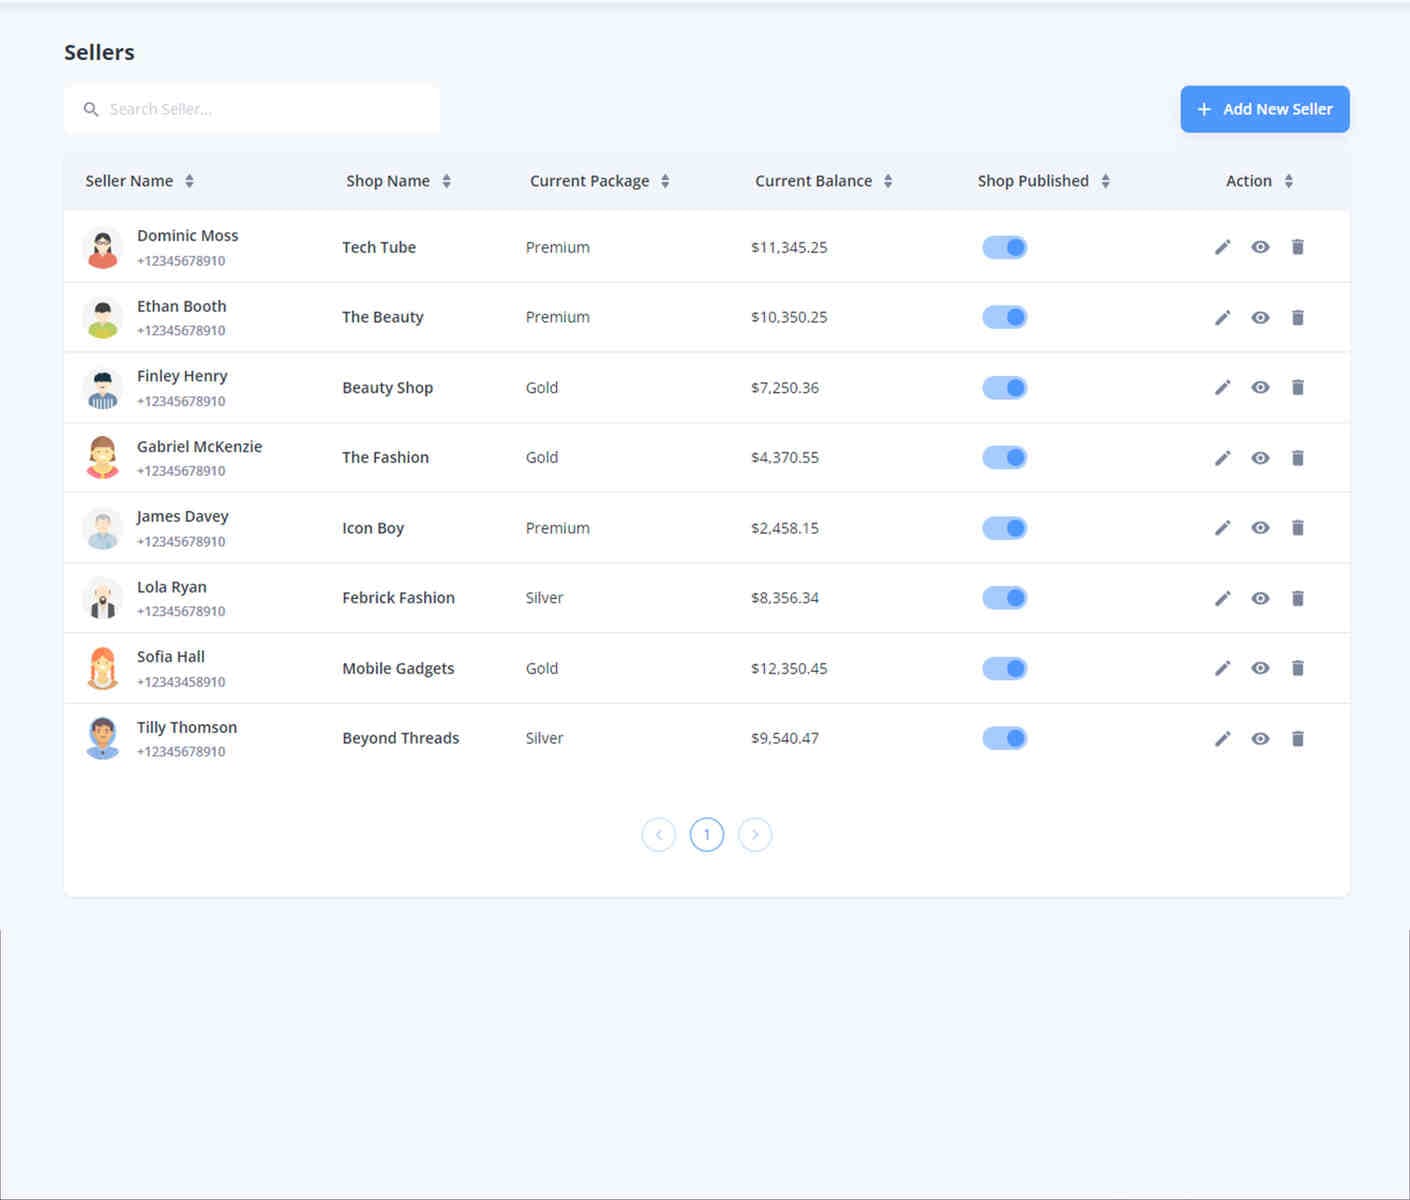
Task: Click inside the Search Seller field
Action: (x=250, y=109)
